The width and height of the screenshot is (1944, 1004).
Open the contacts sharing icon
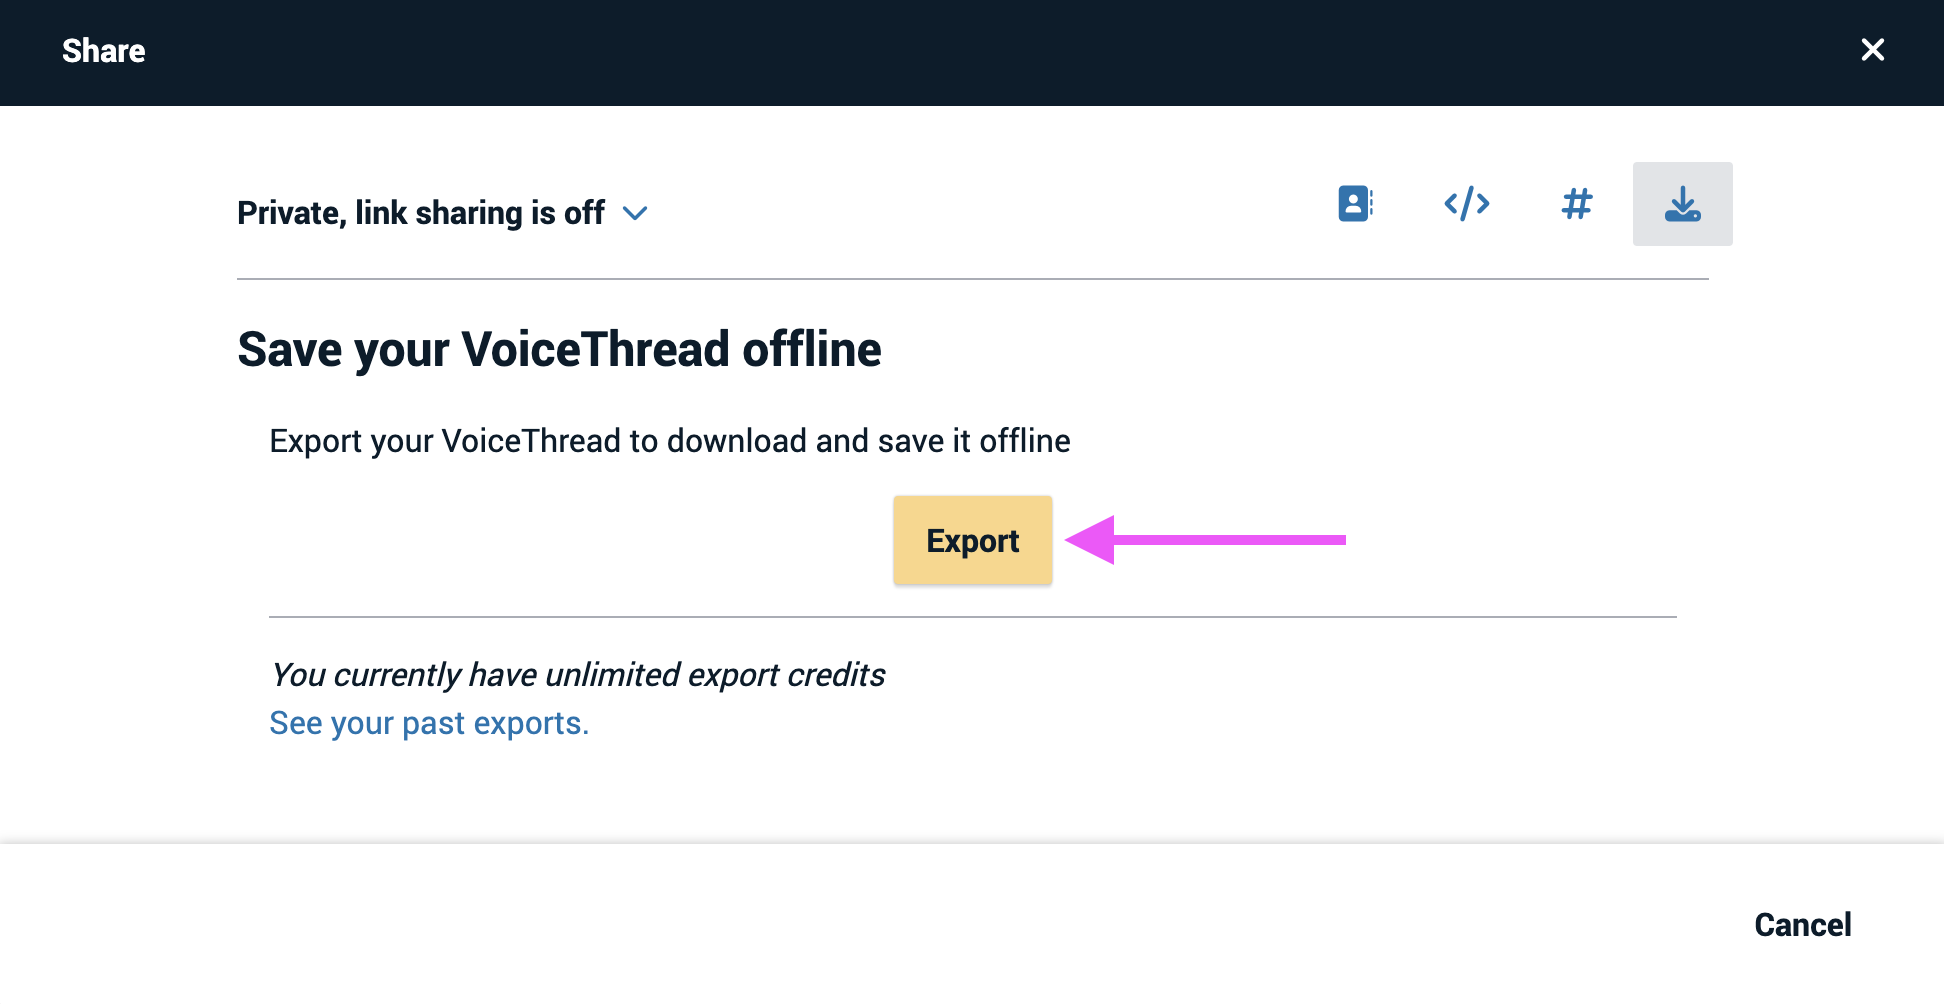pyautogui.click(x=1356, y=204)
